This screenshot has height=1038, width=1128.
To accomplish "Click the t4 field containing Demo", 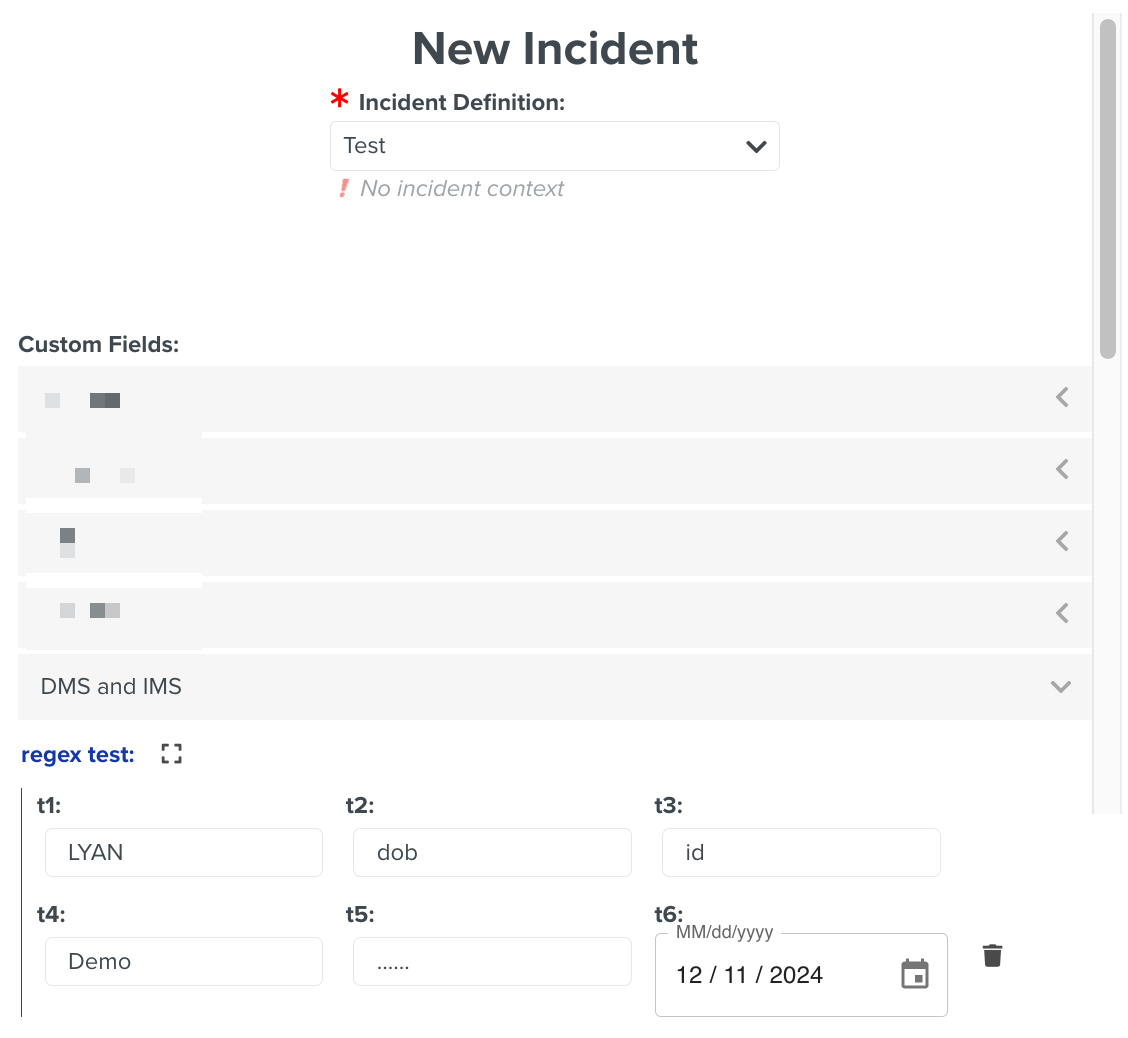I will 183,961.
